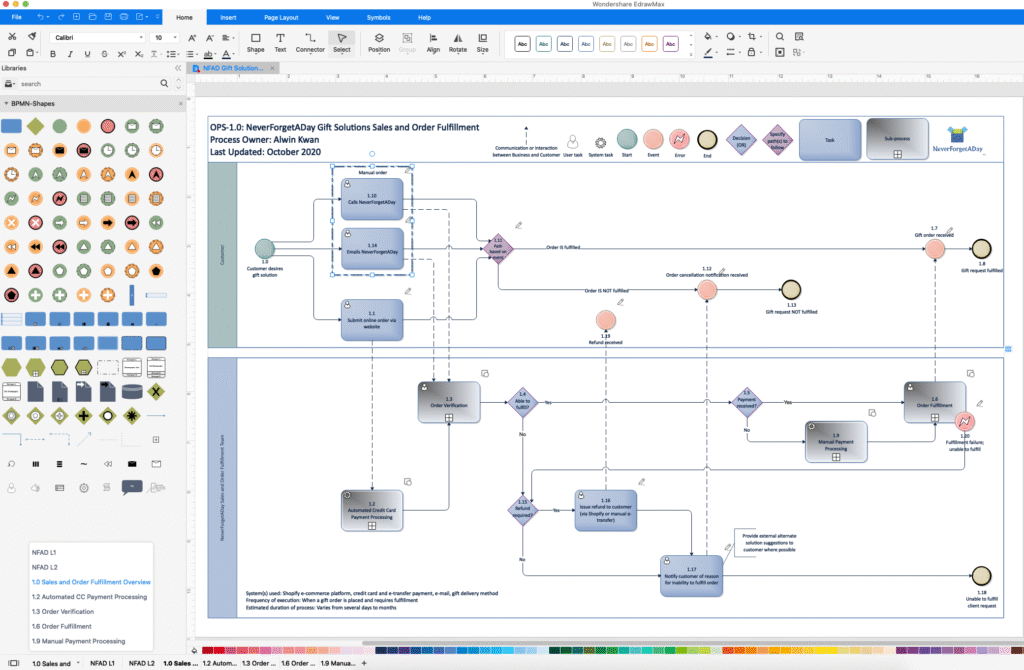Click the Crop tool icon
This screenshot has height=670, width=1024.
click(x=753, y=37)
